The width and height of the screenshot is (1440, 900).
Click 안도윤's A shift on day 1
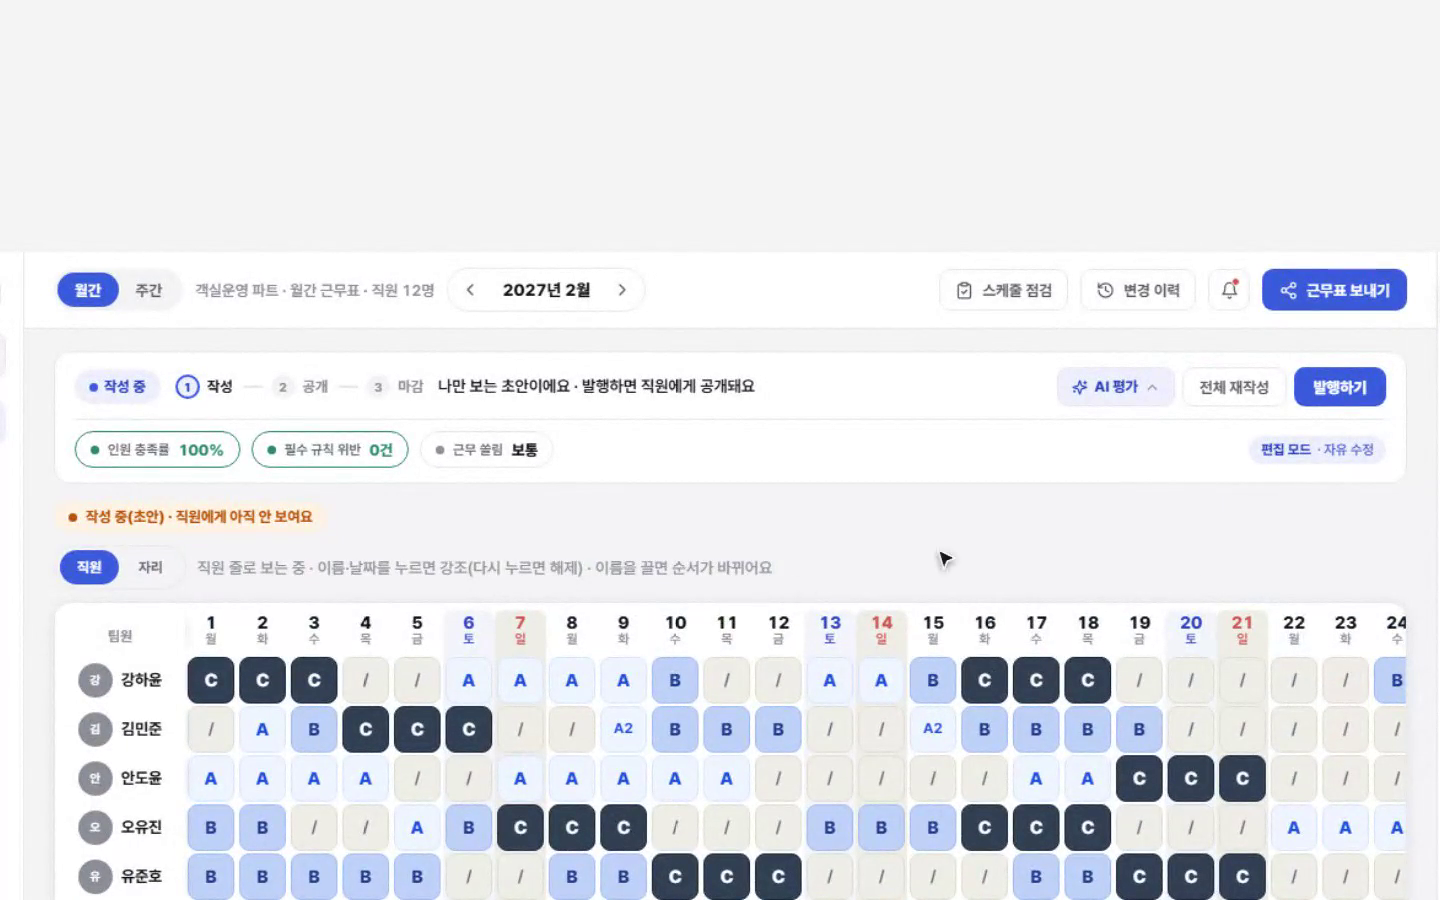[x=211, y=778]
